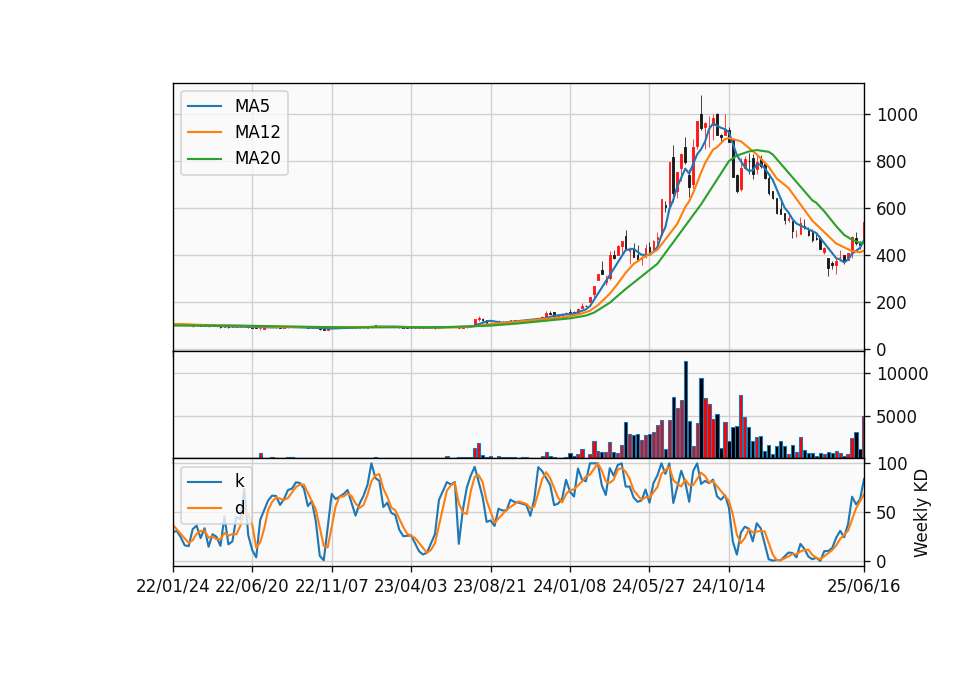Click the tallest volume bar
Image resolution: width=960 pixels, height=690 pixels.
[x=686, y=410]
